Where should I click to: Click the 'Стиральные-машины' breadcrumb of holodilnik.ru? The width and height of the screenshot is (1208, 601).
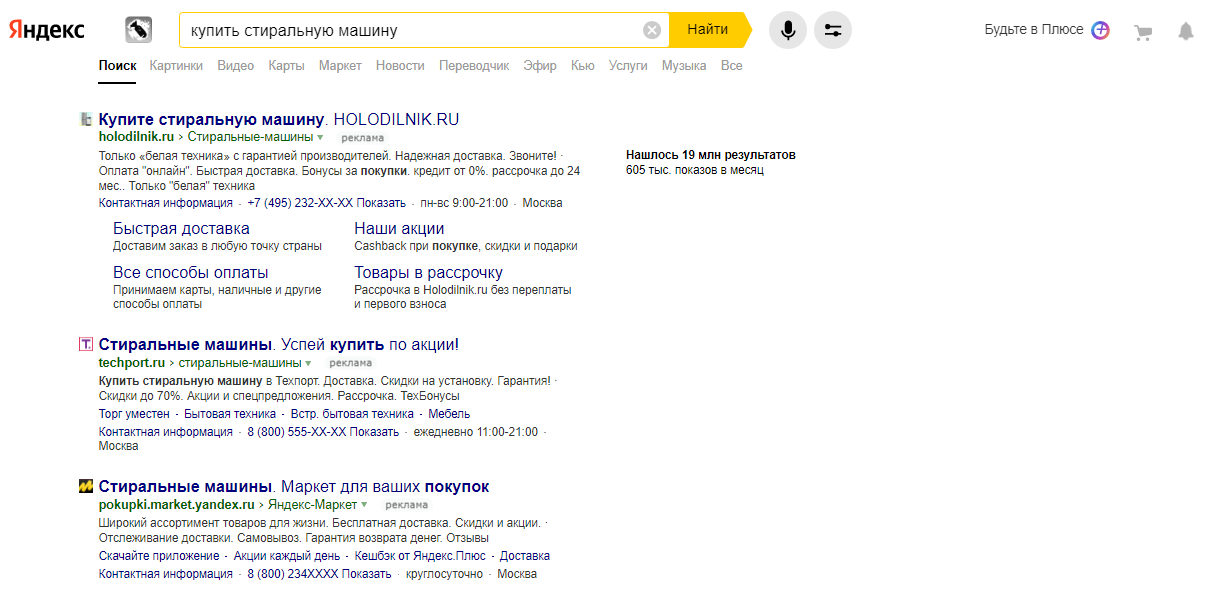[251, 137]
